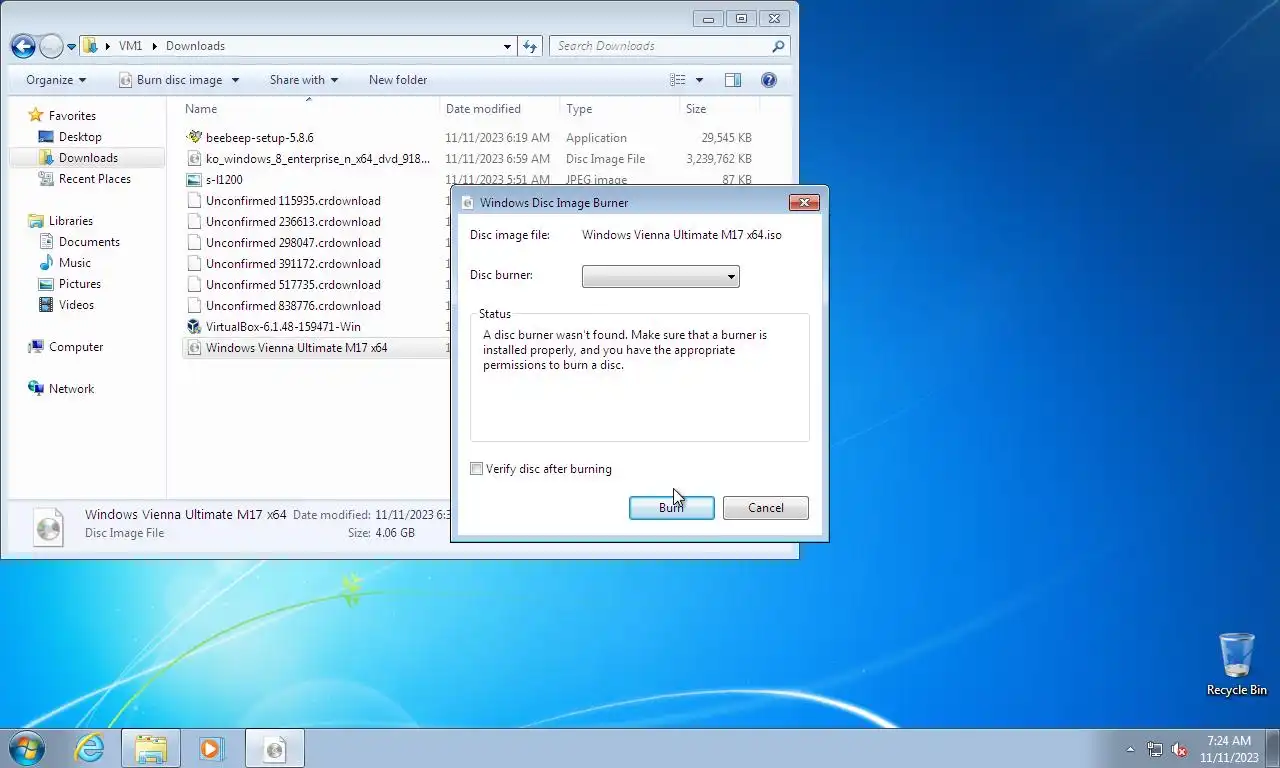The image size is (1280, 768).
Task: Open the Recycle Bin on desktop
Action: (1237, 664)
